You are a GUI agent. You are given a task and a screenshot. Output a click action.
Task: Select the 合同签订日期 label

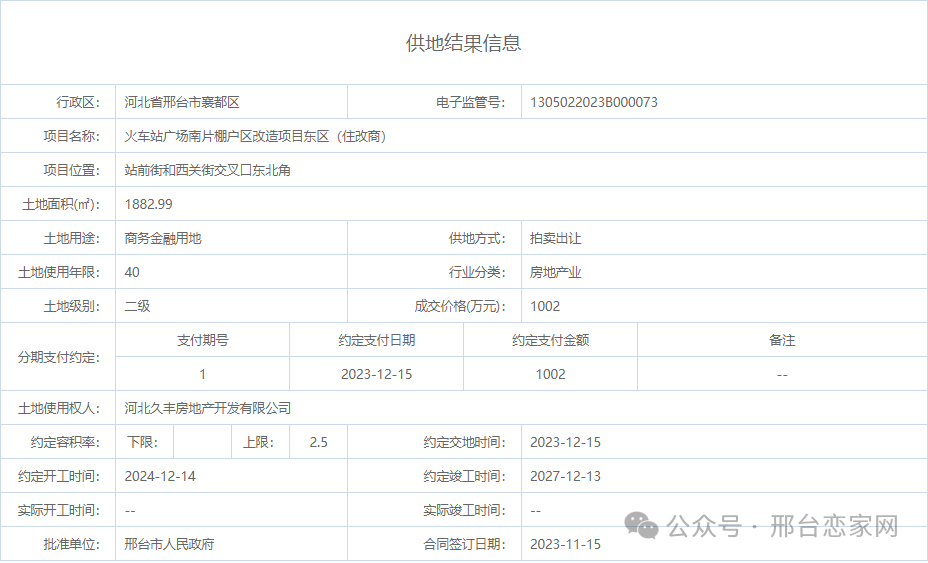pyautogui.click(x=465, y=545)
